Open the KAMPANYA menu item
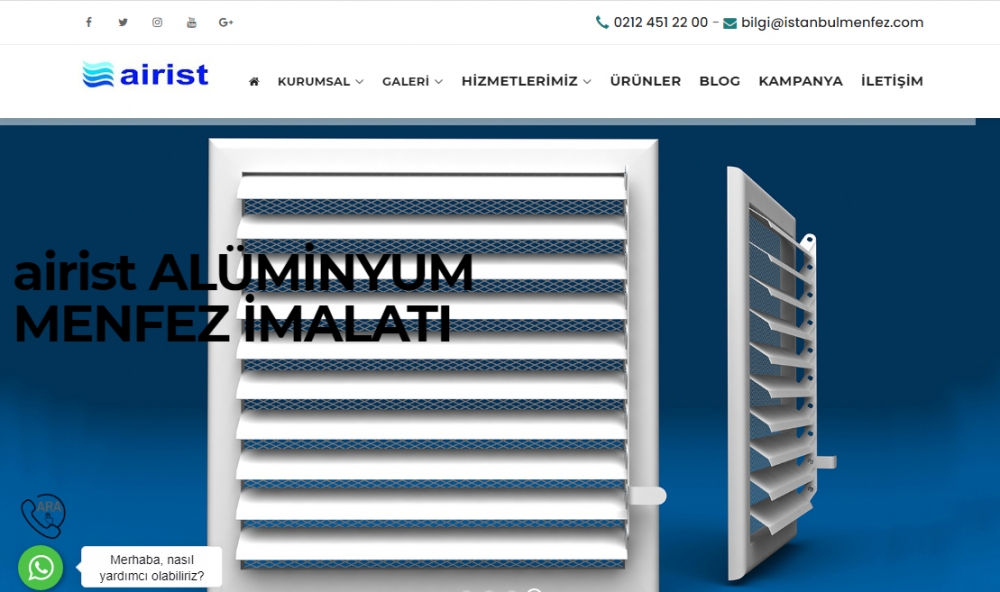 click(x=800, y=81)
